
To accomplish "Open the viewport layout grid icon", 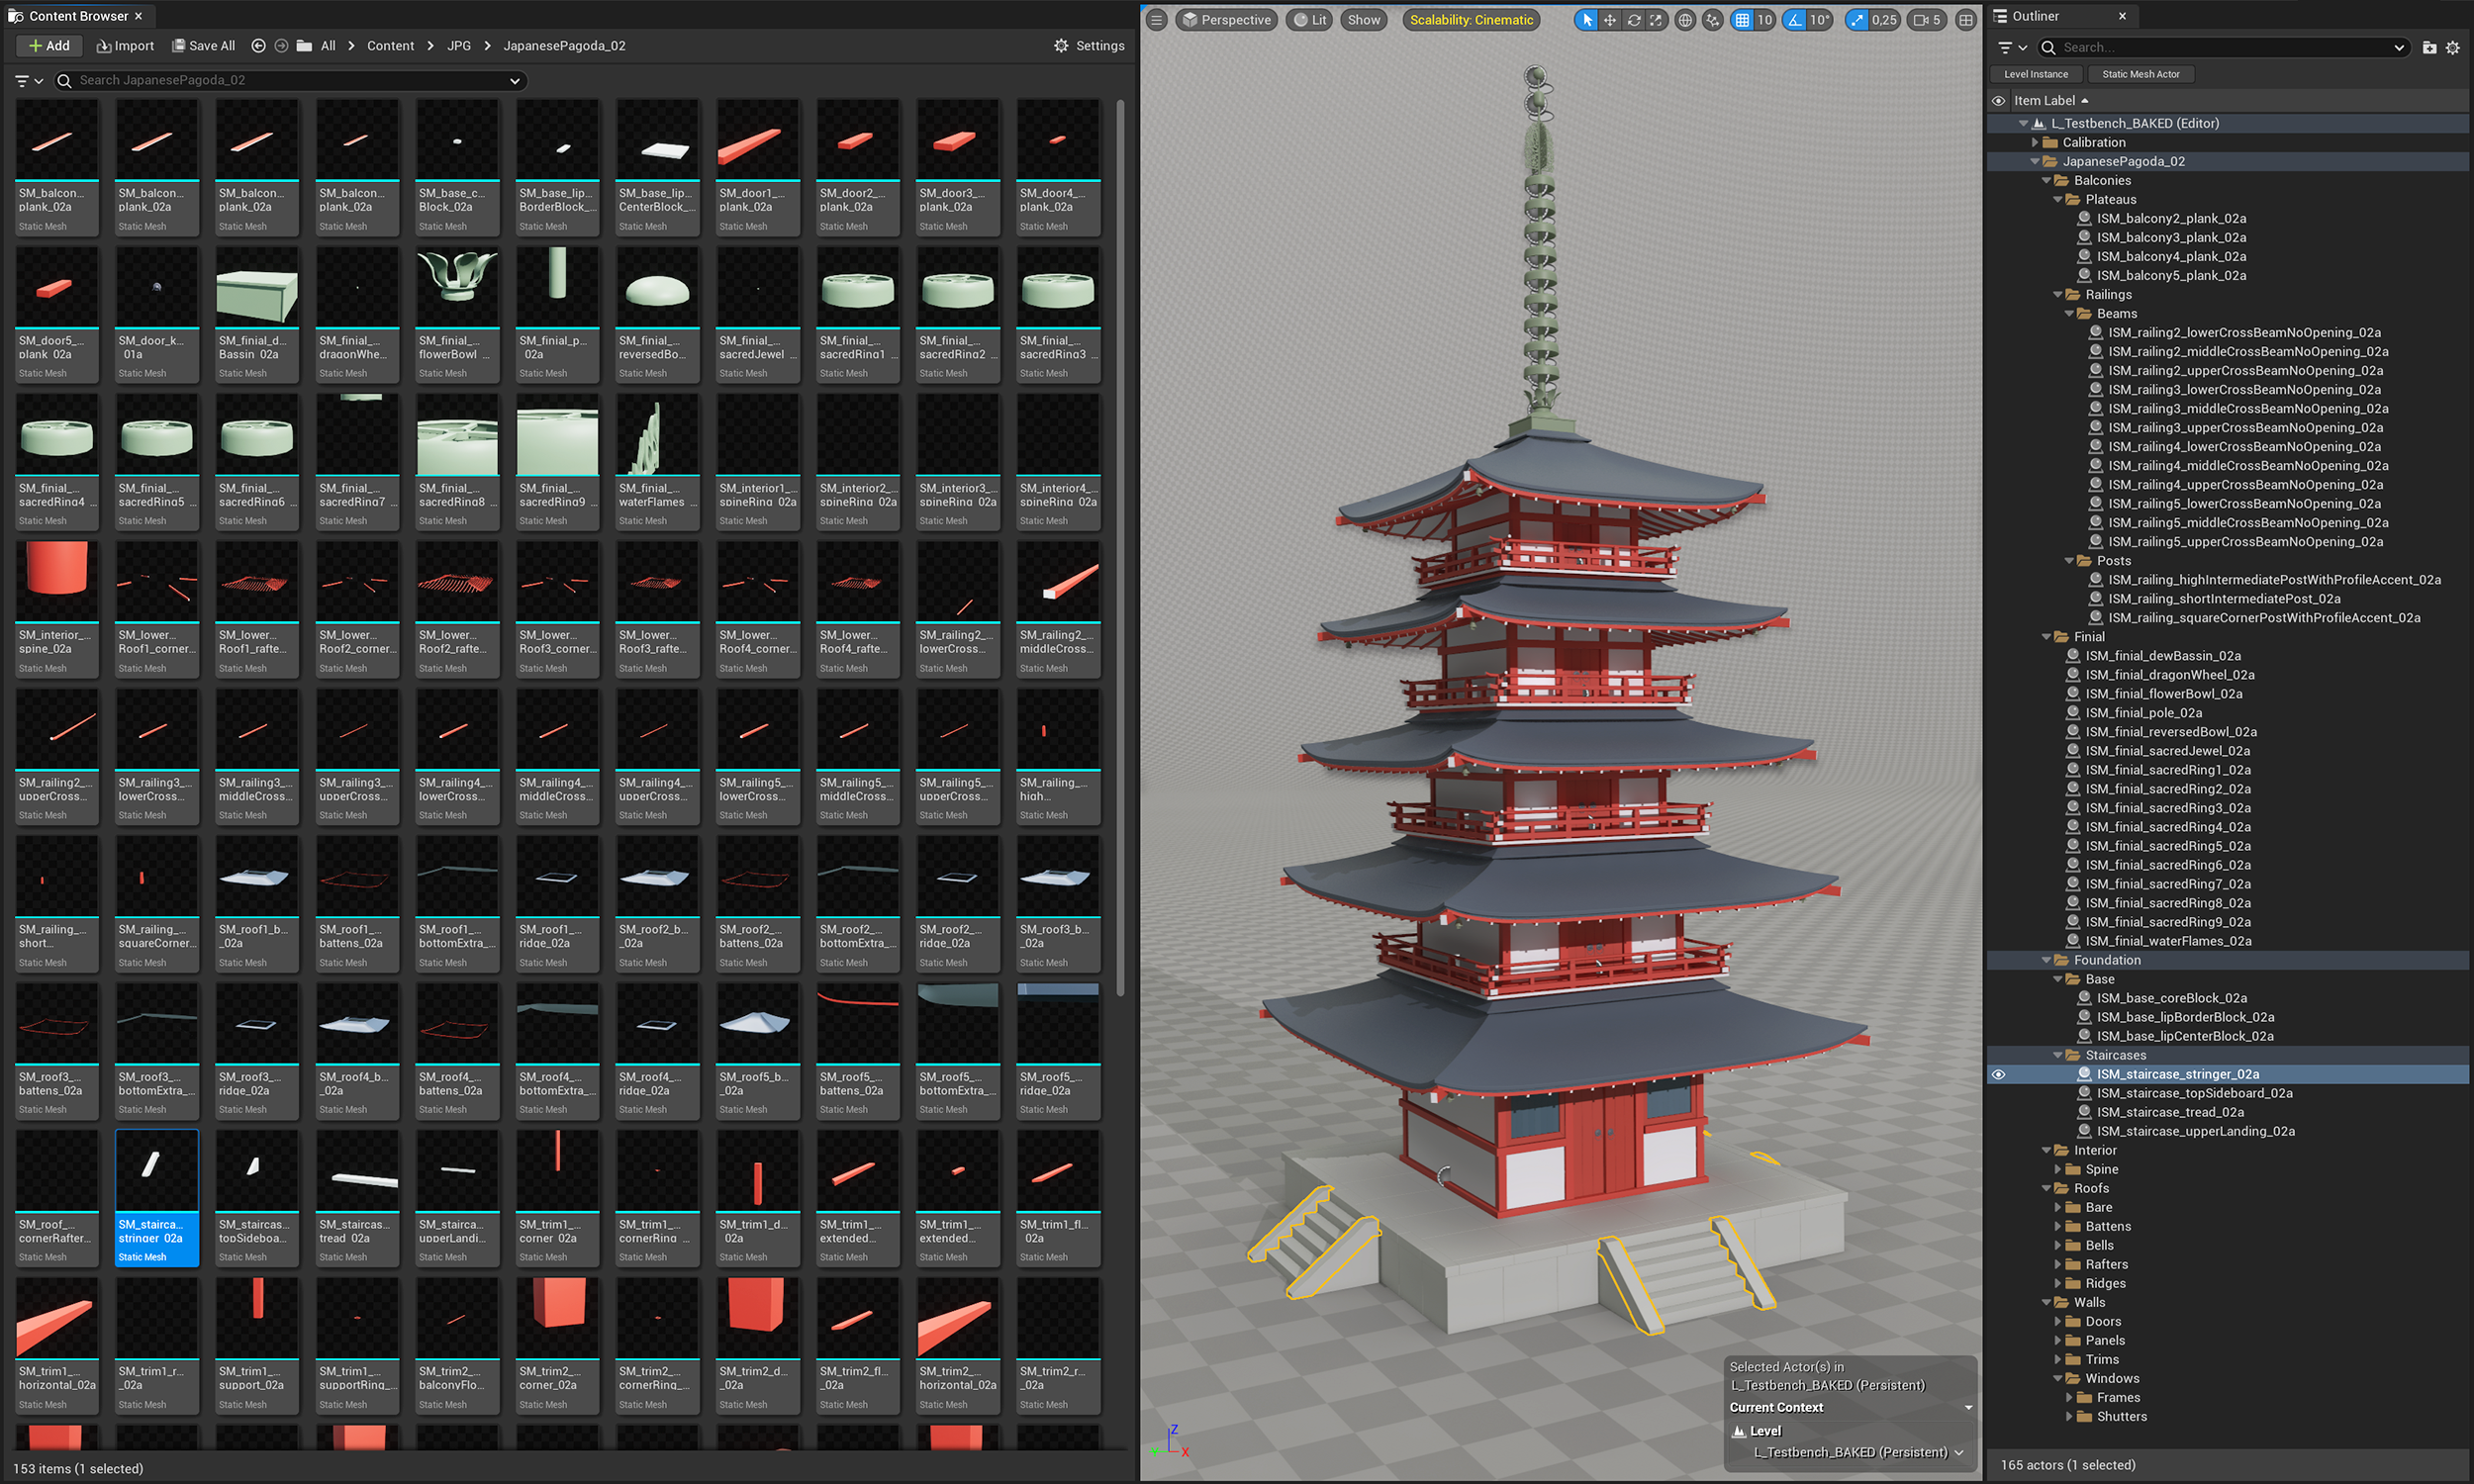I will pyautogui.click(x=1966, y=20).
